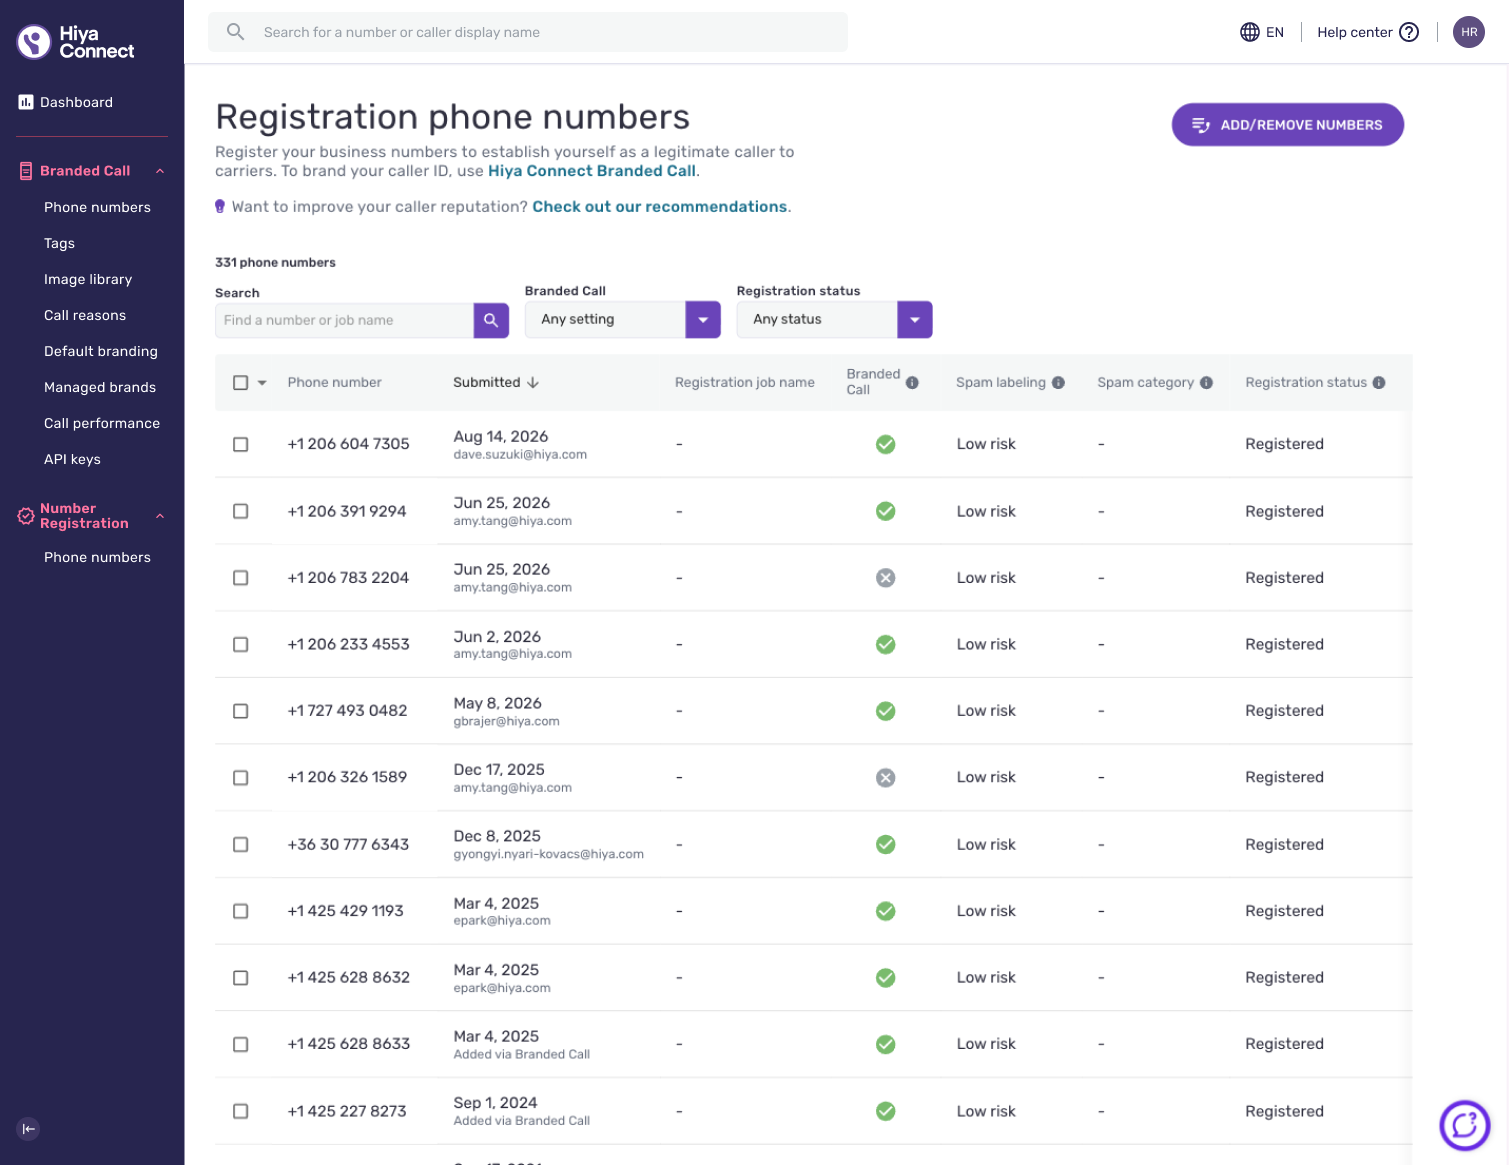The image size is (1509, 1165).
Task: Click the purple search magnifier button
Action: pos(491,320)
